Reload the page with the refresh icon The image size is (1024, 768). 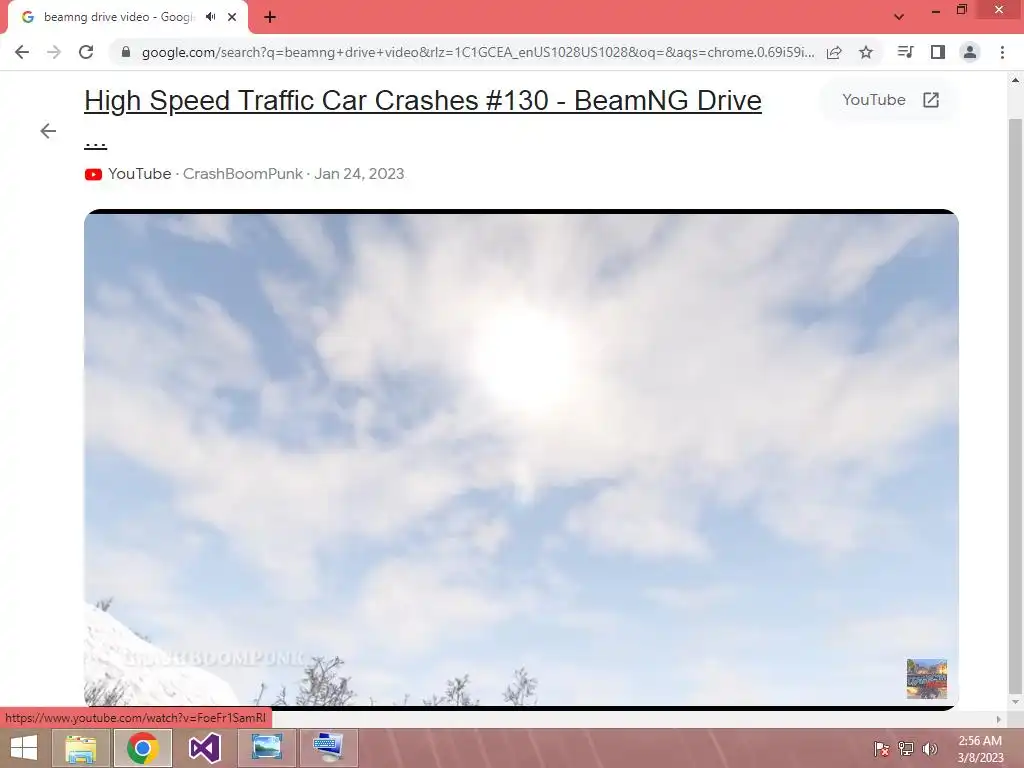point(86,52)
